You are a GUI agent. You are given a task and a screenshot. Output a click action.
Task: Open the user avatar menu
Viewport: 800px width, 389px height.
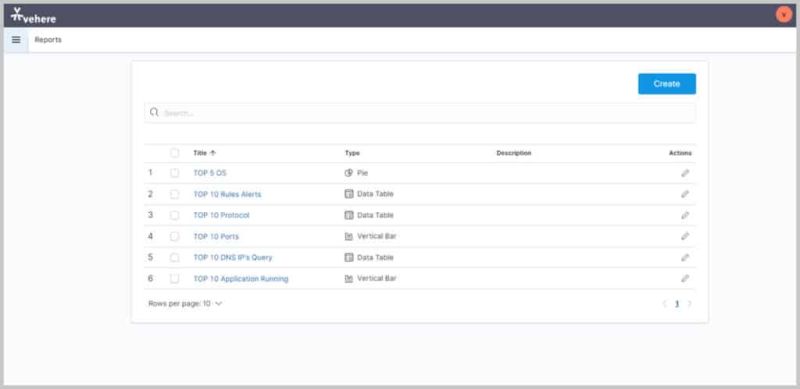click(x=784, y=15)
